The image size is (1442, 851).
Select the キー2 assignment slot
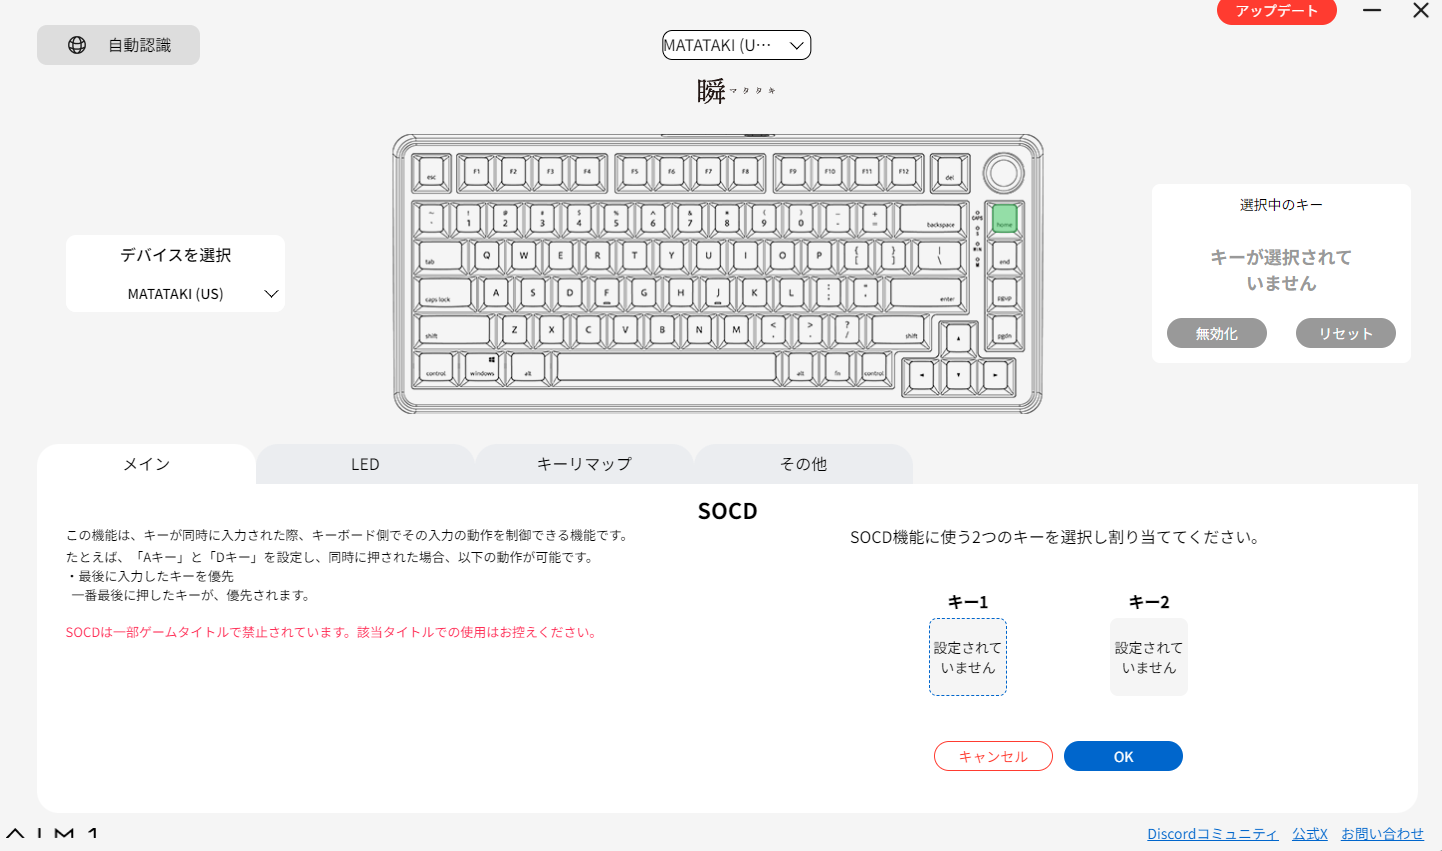click(x=1148, y=657)
